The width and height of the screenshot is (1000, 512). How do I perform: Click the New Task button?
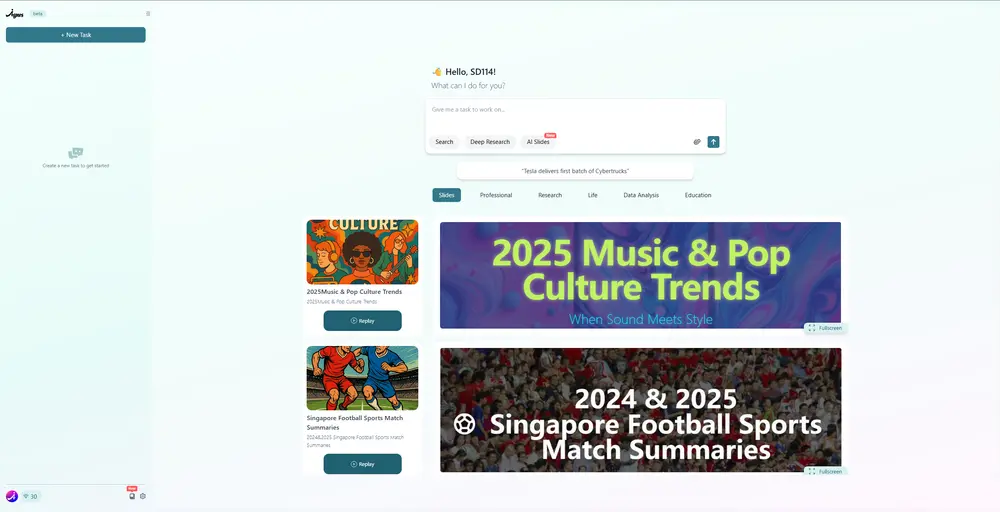click(76, 35)
